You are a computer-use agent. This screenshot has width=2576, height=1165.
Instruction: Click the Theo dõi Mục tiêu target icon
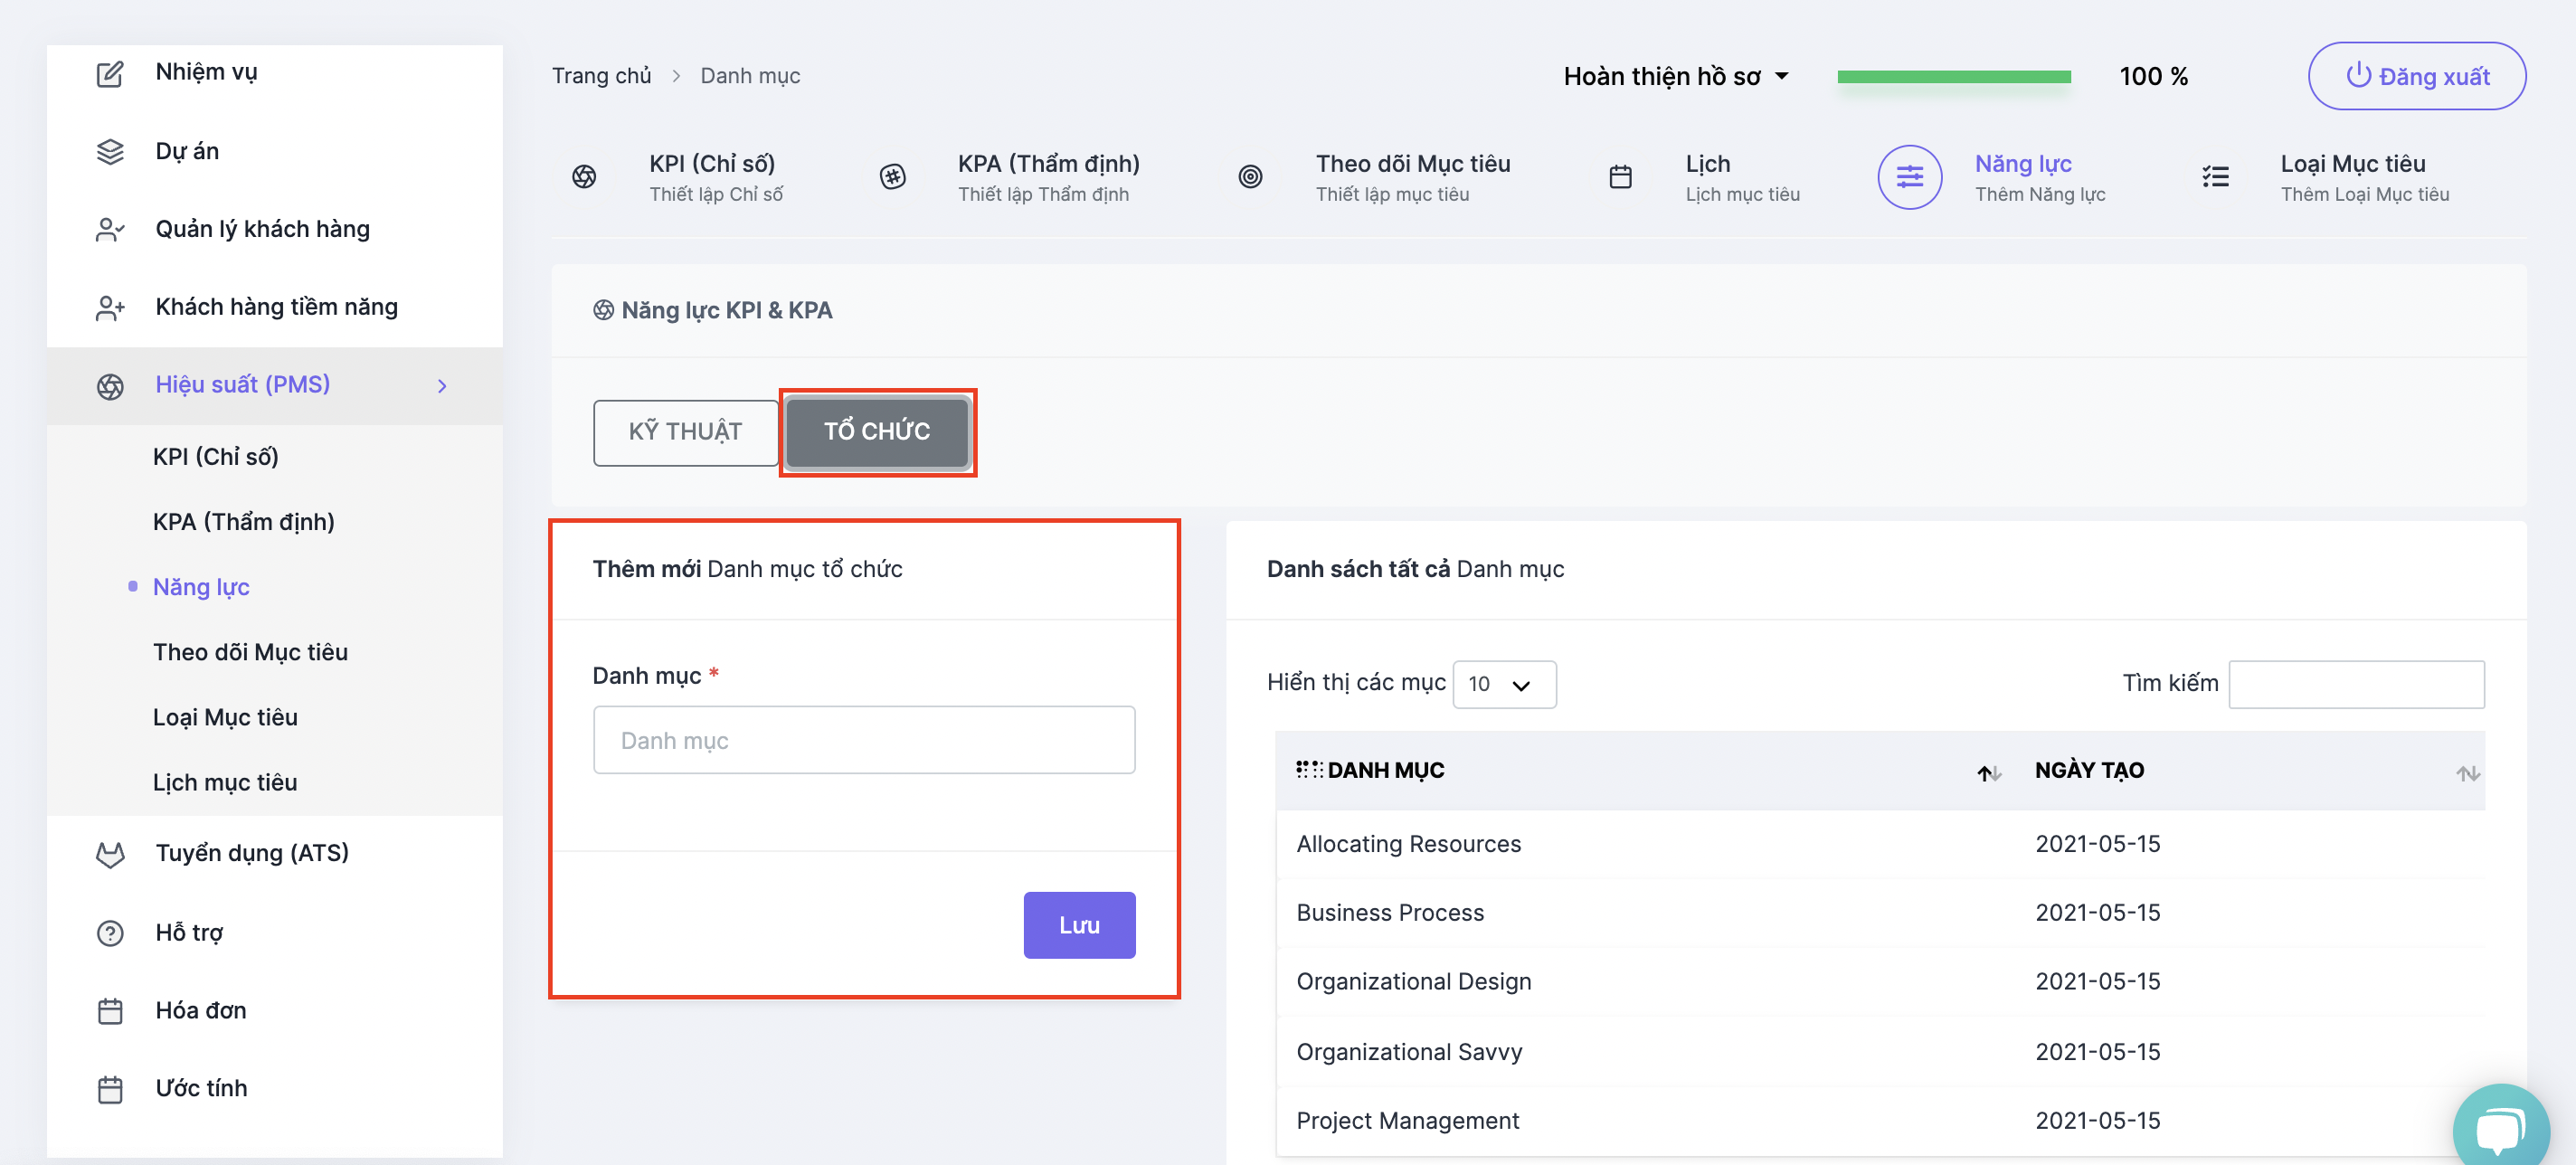(1250, 177)
